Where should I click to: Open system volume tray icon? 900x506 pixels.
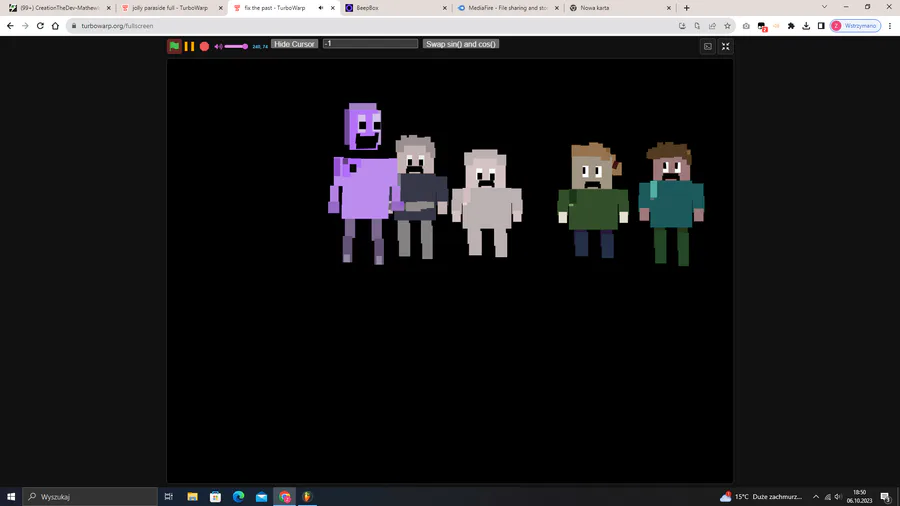tap(838, 497)
